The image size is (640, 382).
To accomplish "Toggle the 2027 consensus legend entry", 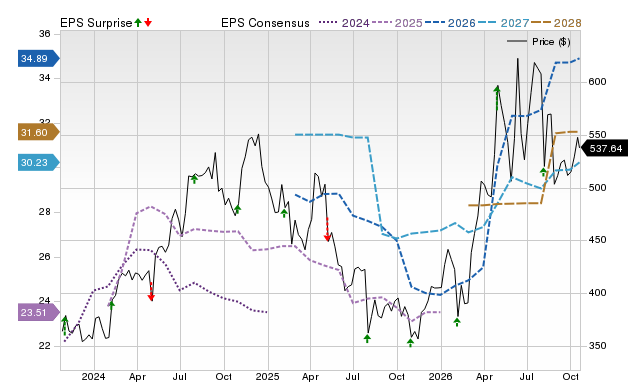I will (x=503, y=23).
